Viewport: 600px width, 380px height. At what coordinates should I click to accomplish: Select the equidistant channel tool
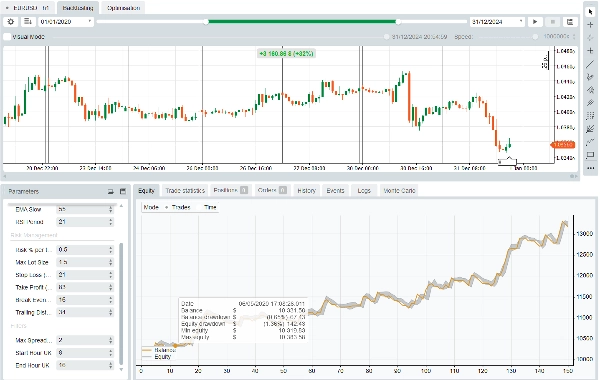tap(590, 103)
